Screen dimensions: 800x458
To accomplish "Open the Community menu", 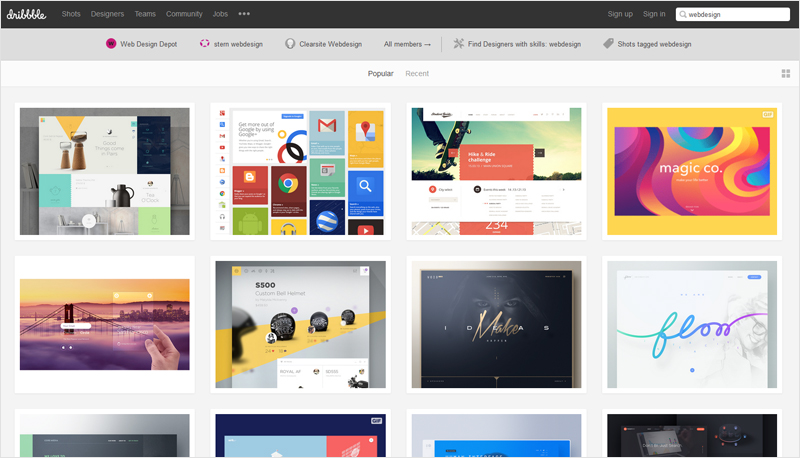I will [184, 14].
